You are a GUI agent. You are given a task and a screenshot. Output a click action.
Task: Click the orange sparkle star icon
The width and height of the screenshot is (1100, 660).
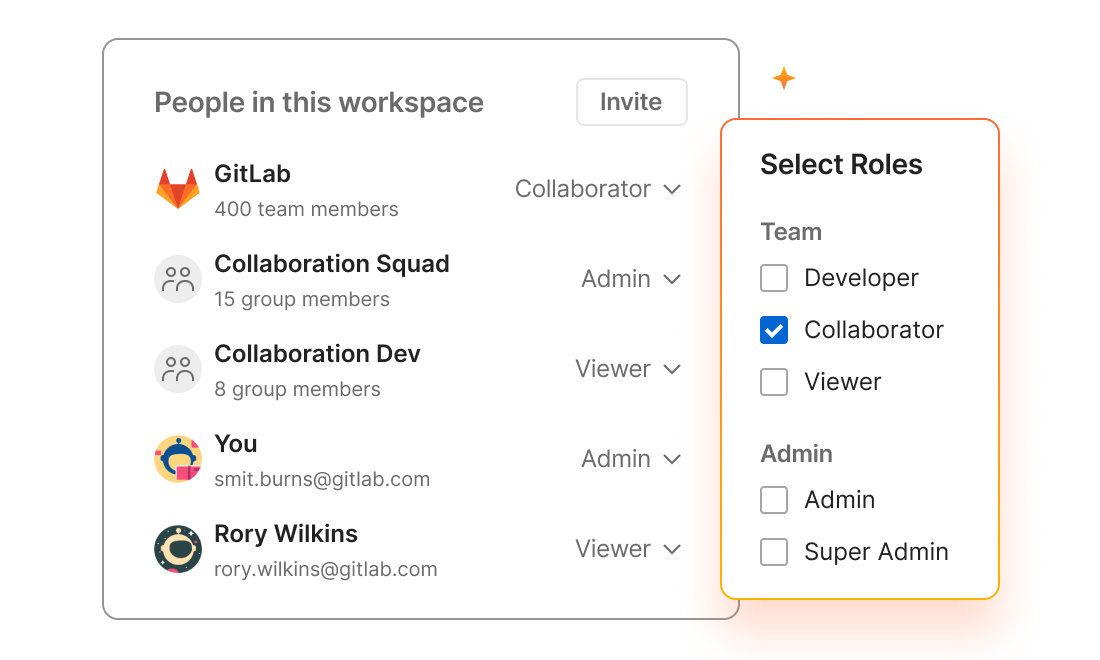(x=784, y=78)
